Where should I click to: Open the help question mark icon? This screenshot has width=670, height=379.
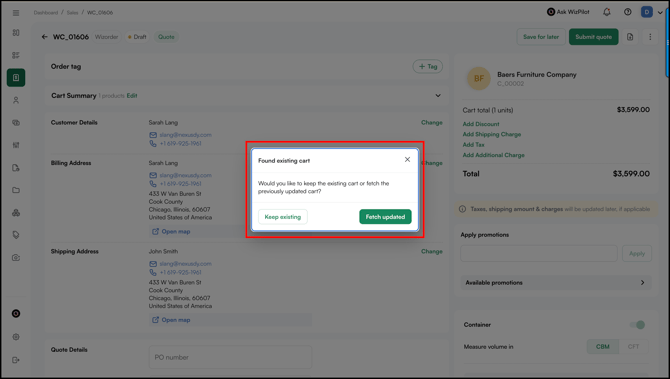coord(627,12)
